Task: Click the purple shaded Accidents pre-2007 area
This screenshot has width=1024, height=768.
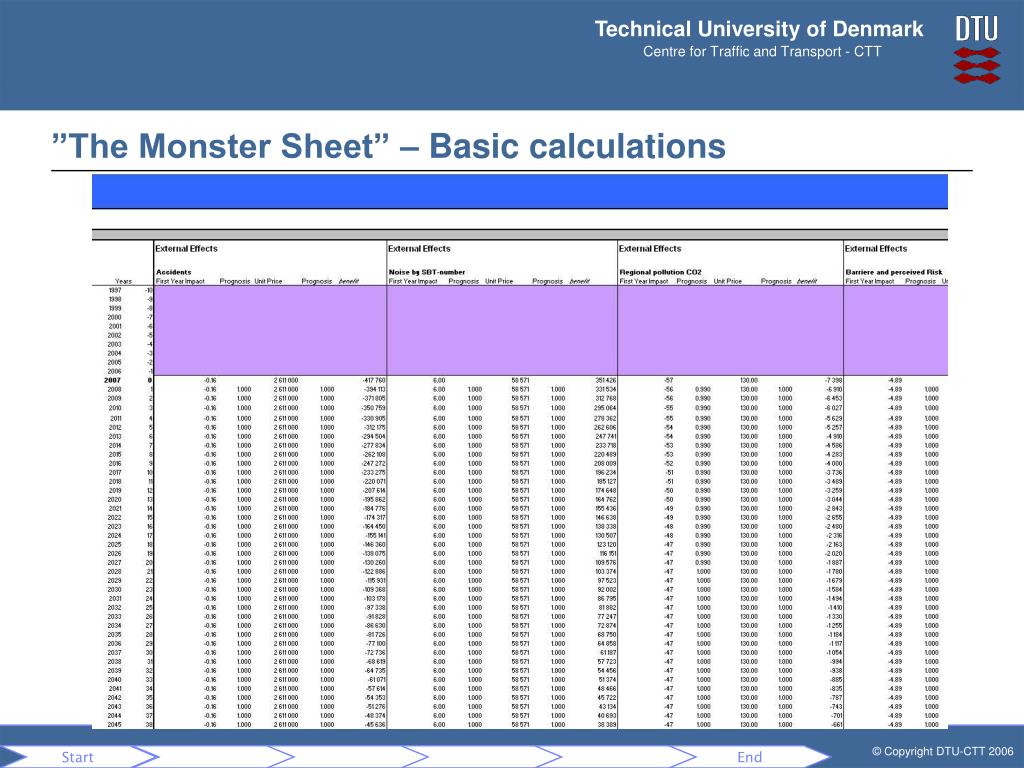Action: coord(270,330)
